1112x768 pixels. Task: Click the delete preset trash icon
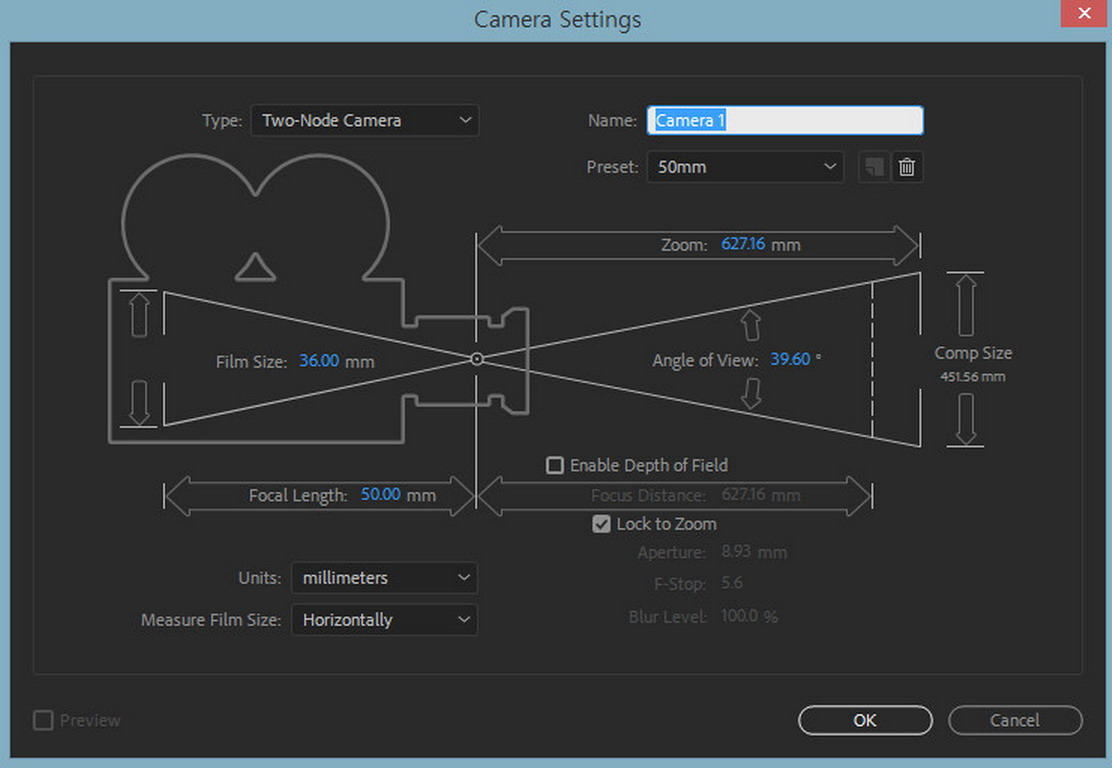pyautogui.click(x=907, y=167)
